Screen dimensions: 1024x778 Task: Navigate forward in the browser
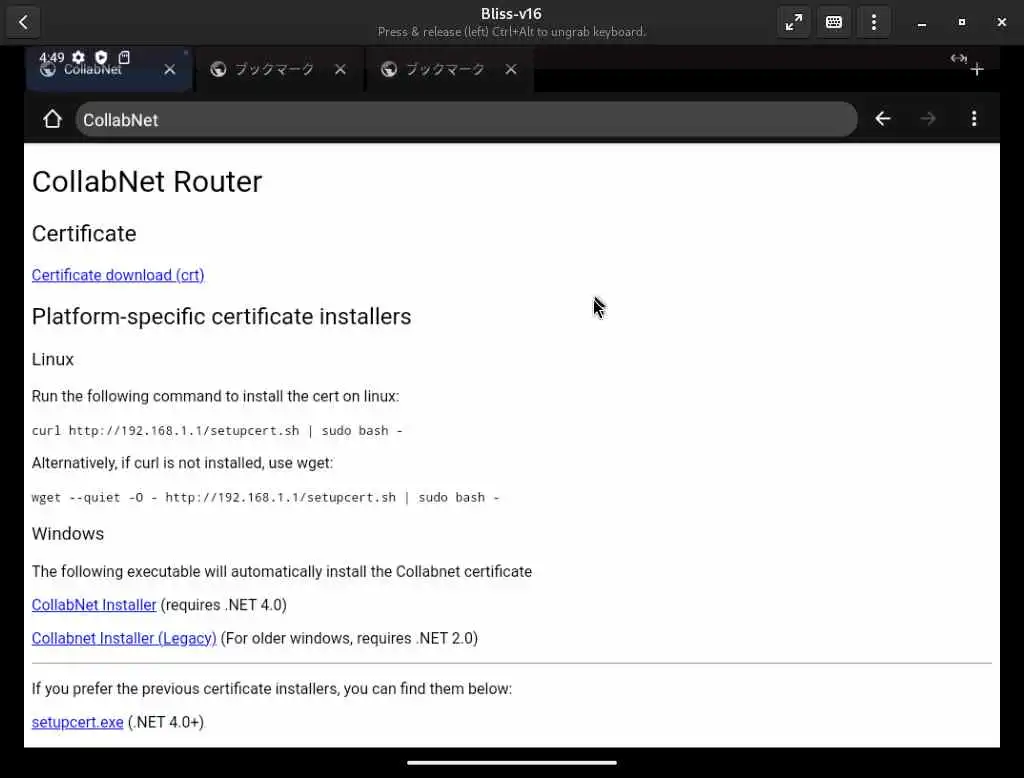(928, 119)
